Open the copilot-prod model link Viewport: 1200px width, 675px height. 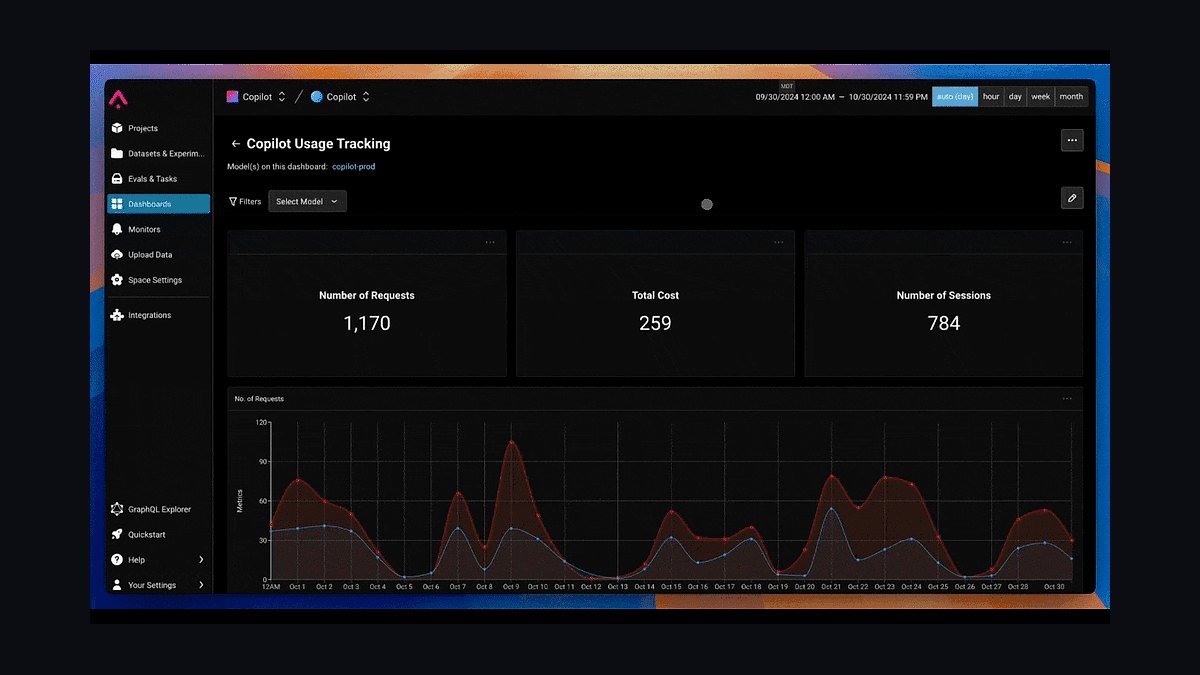[x=354, y=167]
